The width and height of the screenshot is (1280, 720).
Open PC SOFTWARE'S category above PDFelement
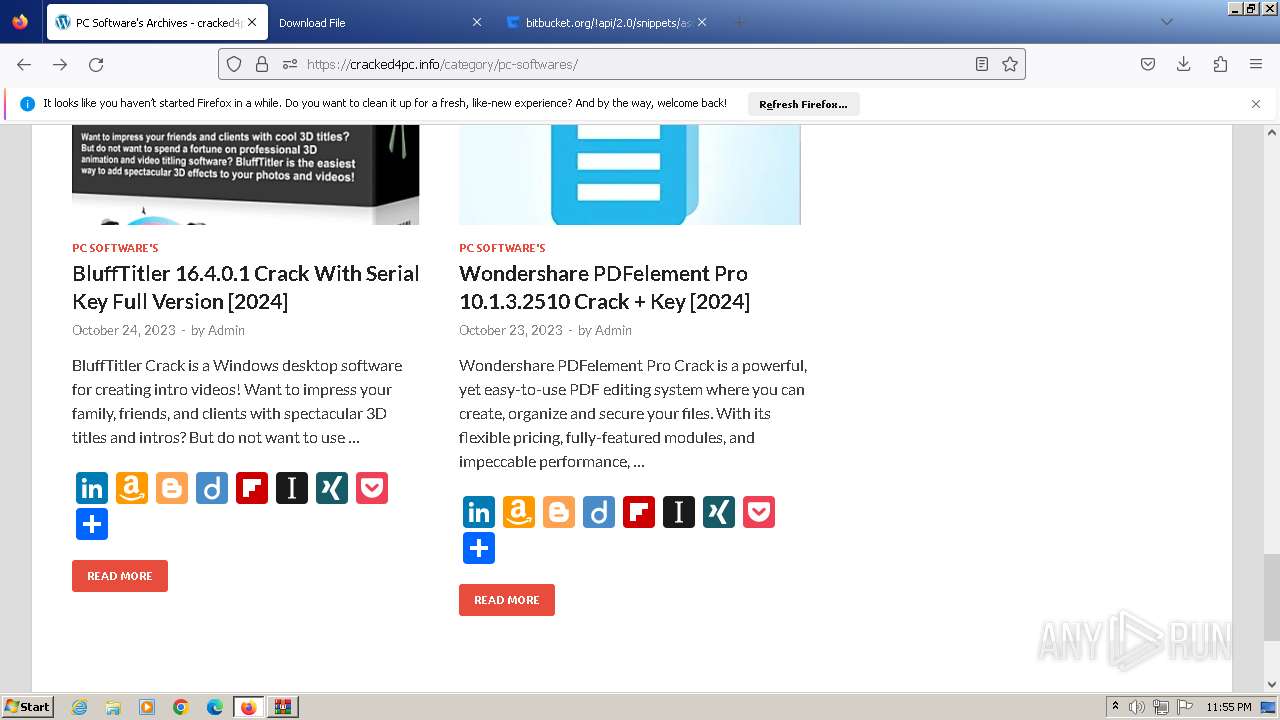[x=502, y=248]
